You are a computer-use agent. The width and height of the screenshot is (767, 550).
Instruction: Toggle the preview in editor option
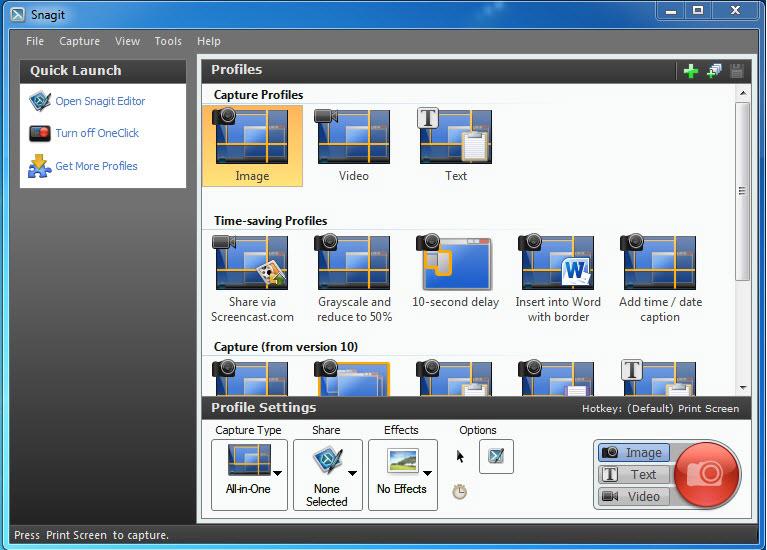(x=496, y=457)
